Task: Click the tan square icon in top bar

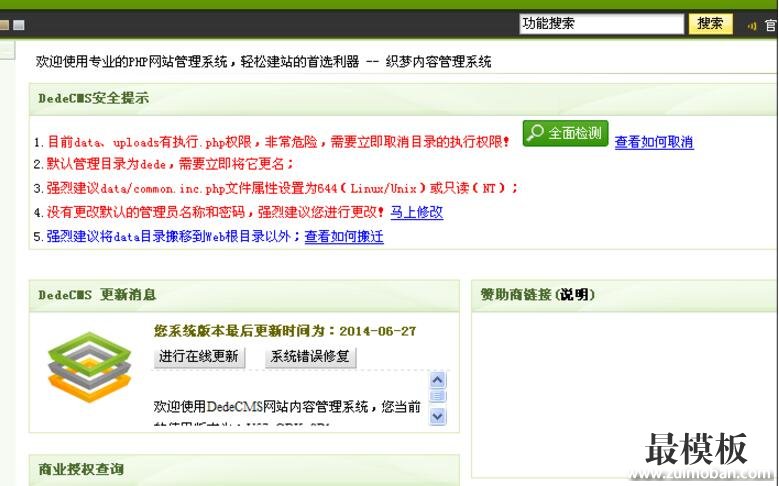Action: pos(4,24)
